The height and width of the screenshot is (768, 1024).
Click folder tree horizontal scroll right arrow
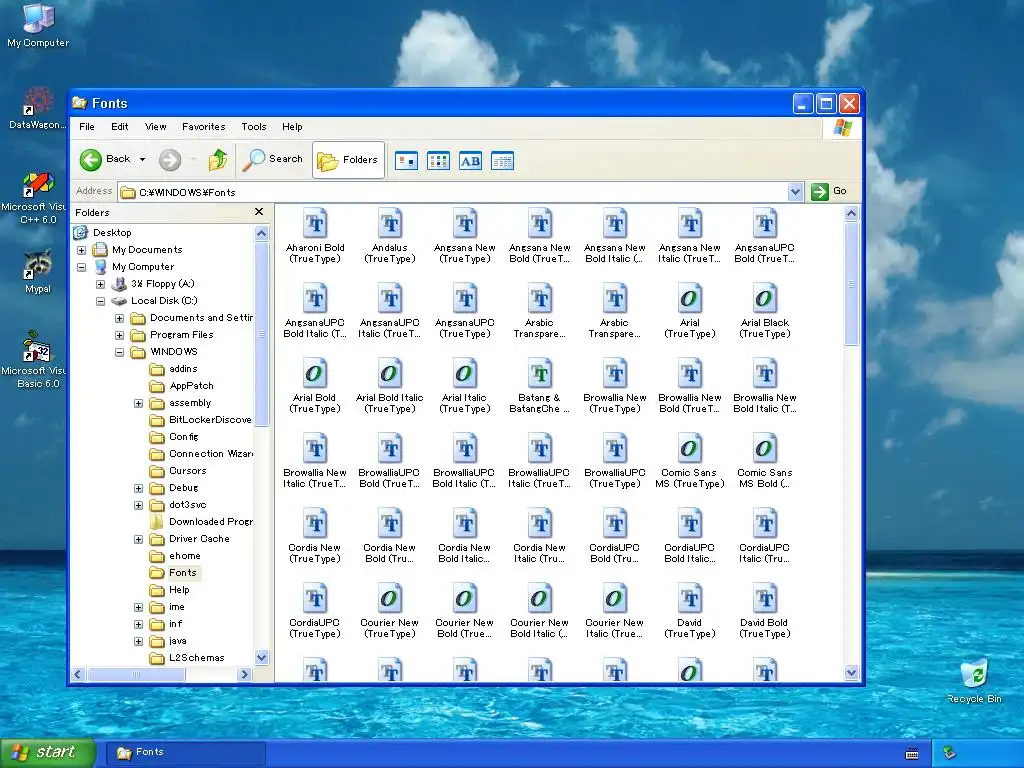pos(245,674)
